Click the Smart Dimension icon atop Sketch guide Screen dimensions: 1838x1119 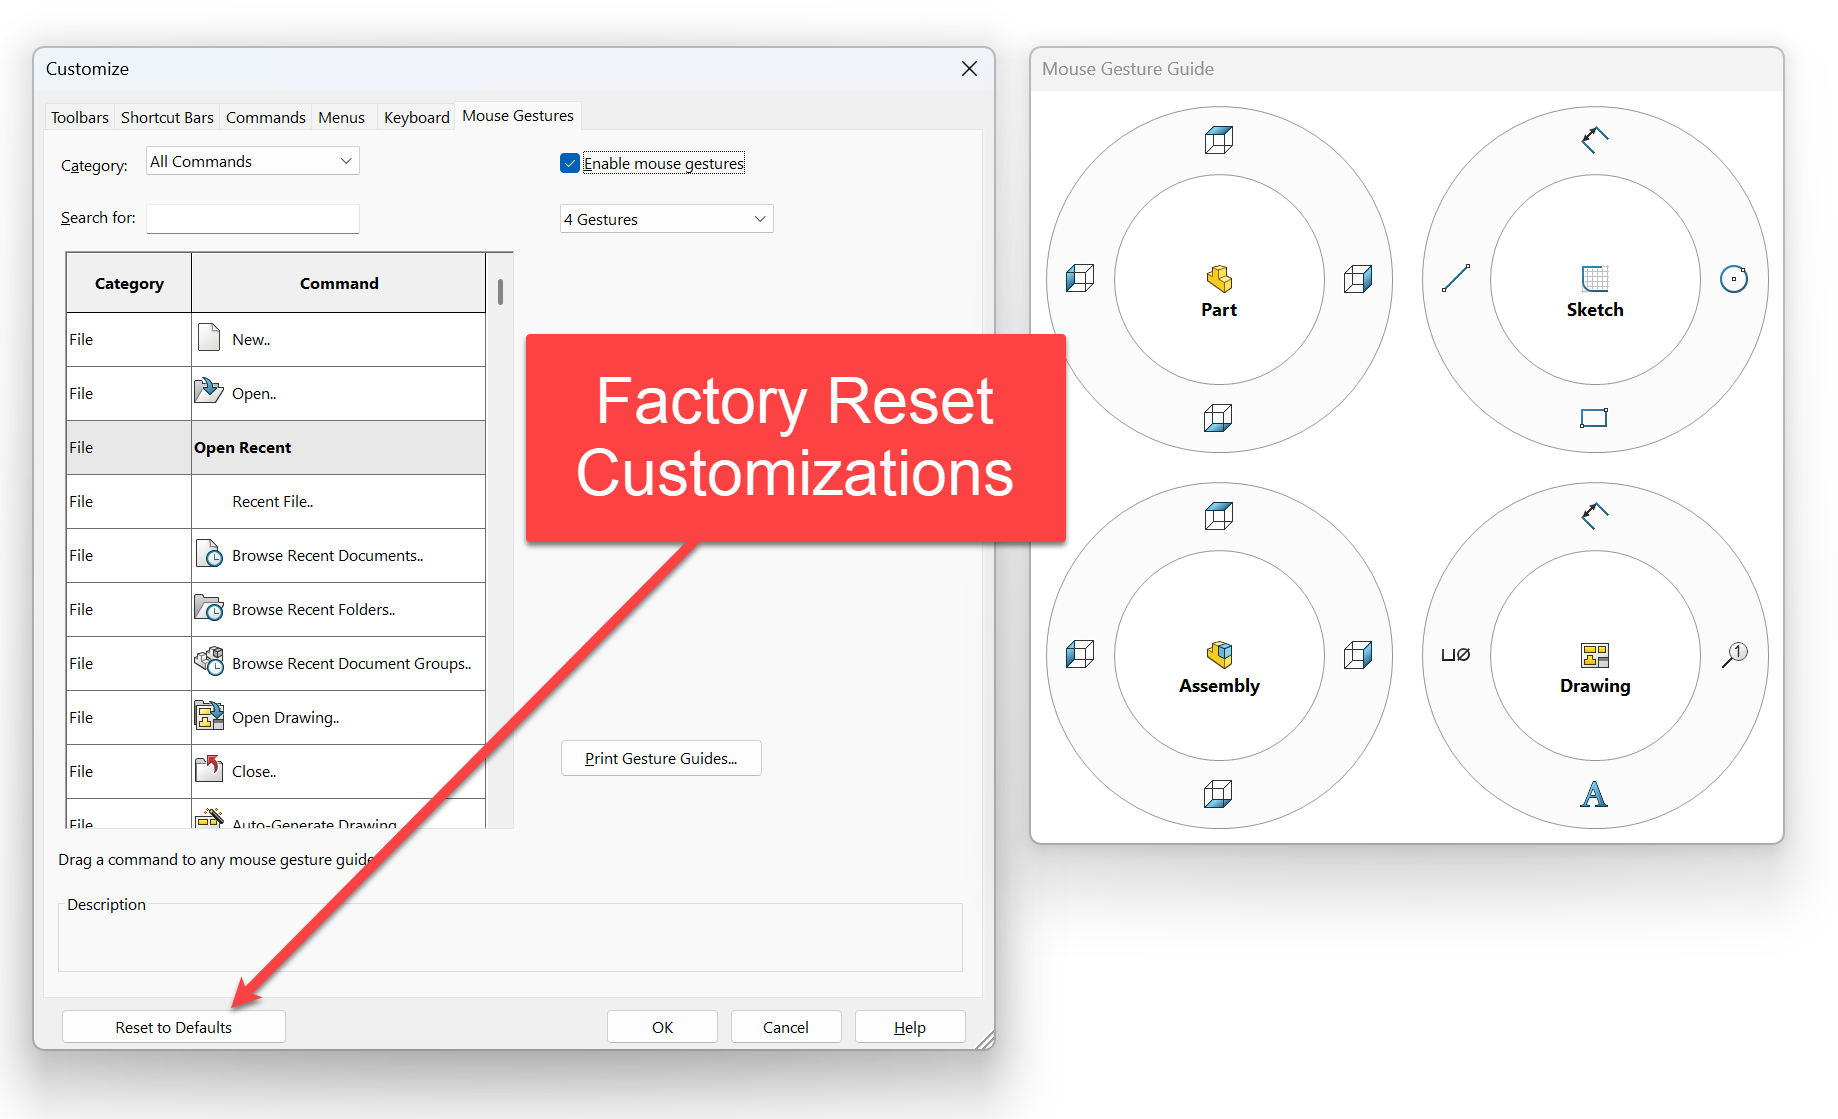[1595, 140]
